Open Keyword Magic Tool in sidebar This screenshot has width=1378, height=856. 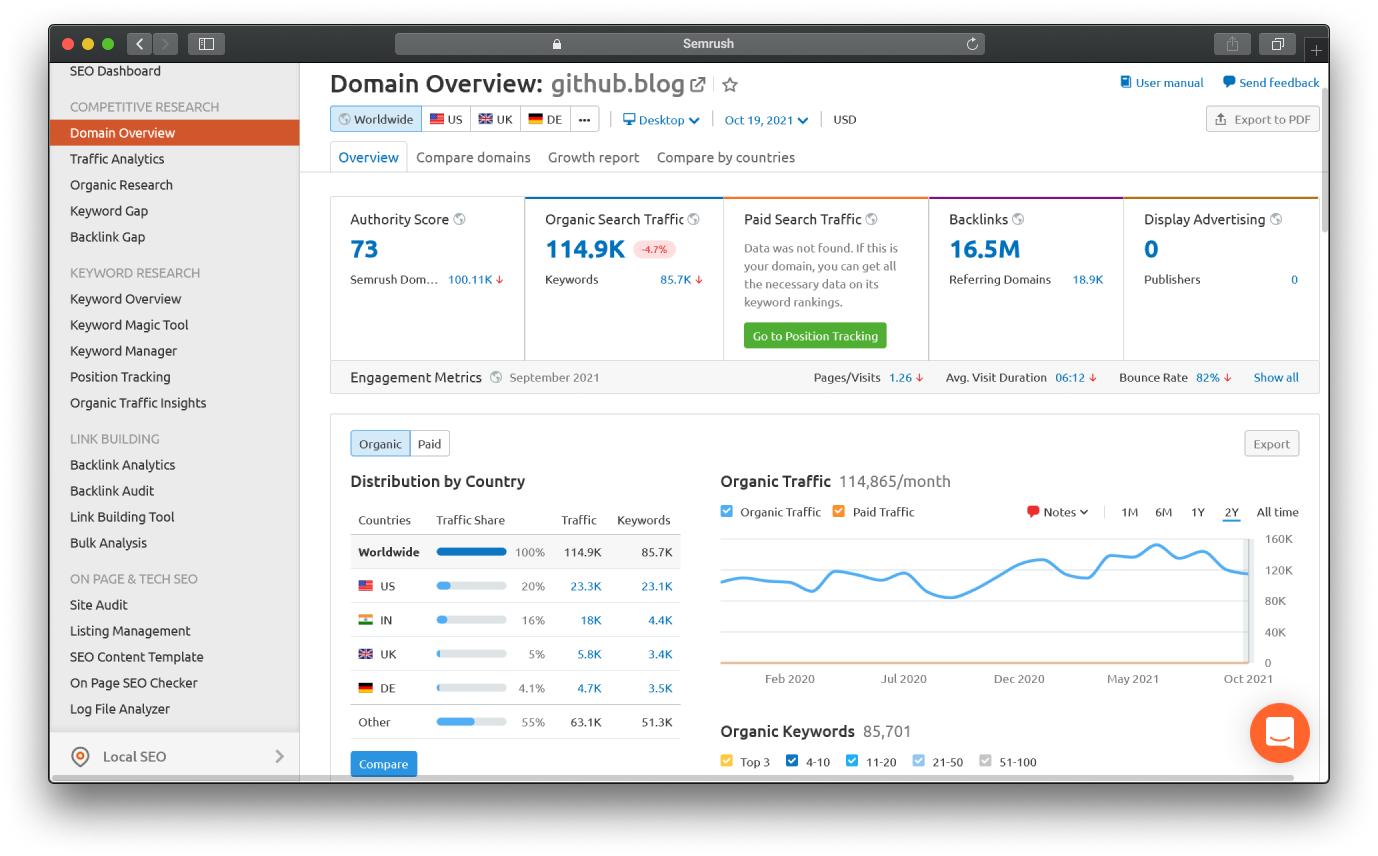point(129,325)
